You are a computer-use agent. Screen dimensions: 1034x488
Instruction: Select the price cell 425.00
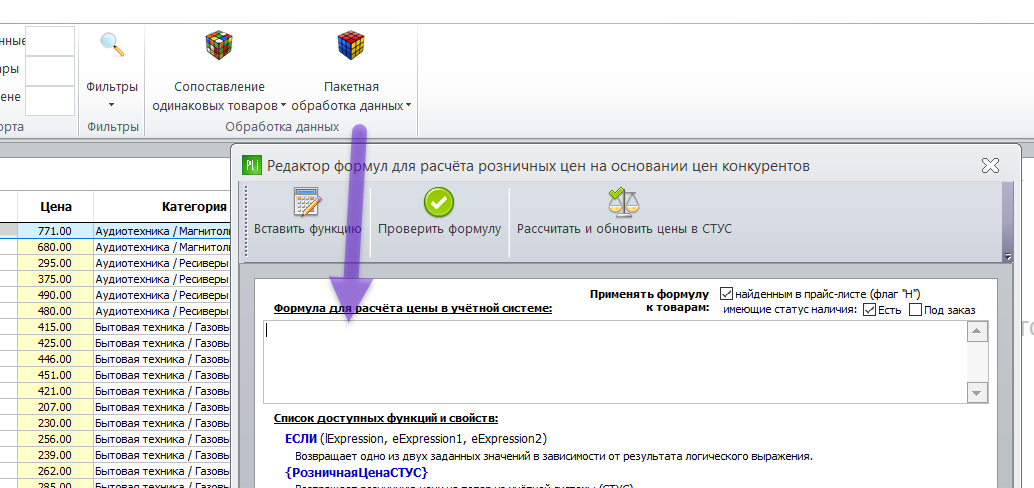click(55, 343)
